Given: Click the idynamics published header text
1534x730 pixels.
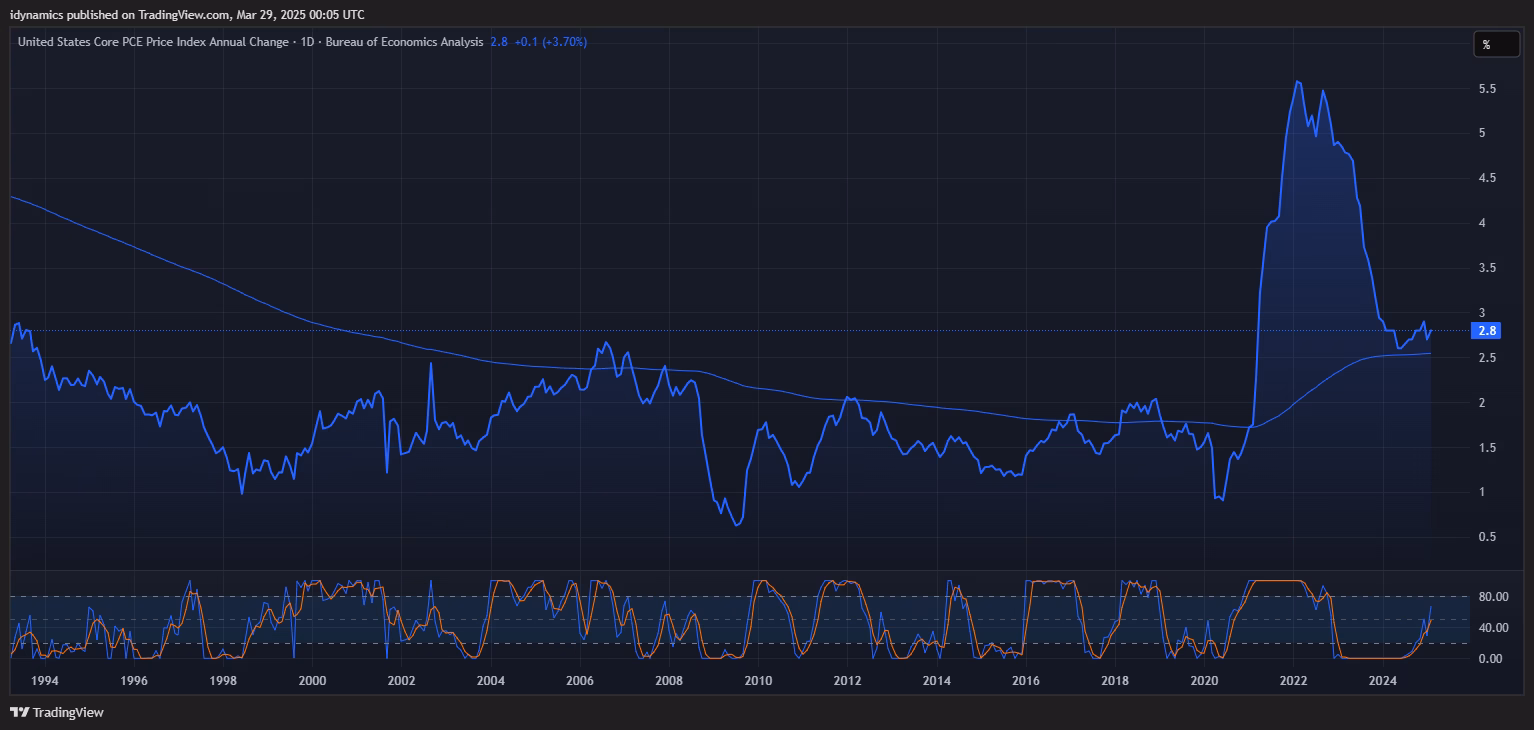Looking at the screenshot, I should point(187,14).
